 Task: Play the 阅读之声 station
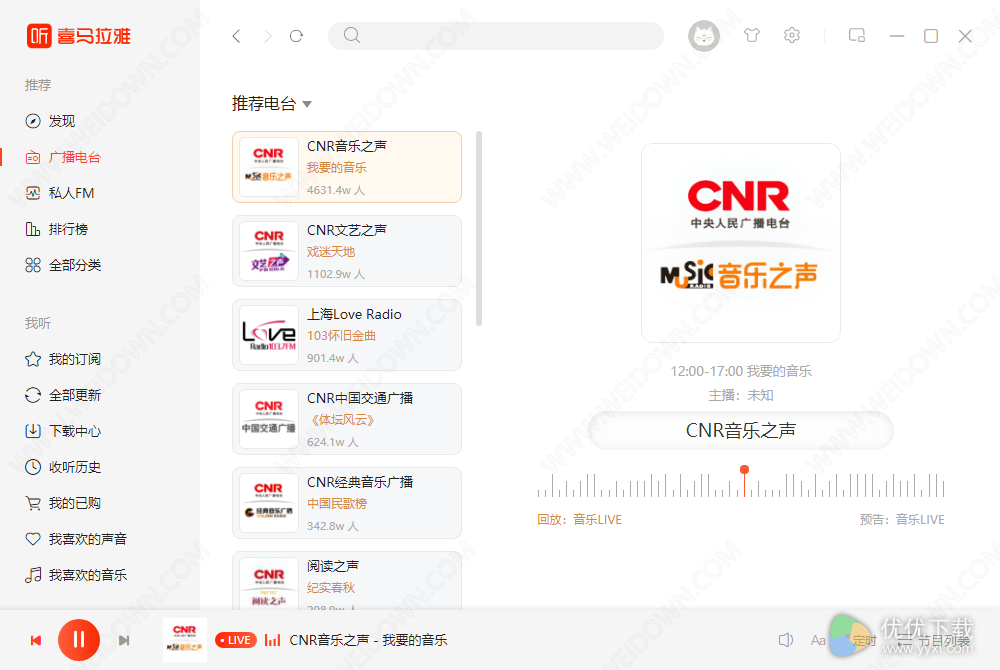click(347, 580)
